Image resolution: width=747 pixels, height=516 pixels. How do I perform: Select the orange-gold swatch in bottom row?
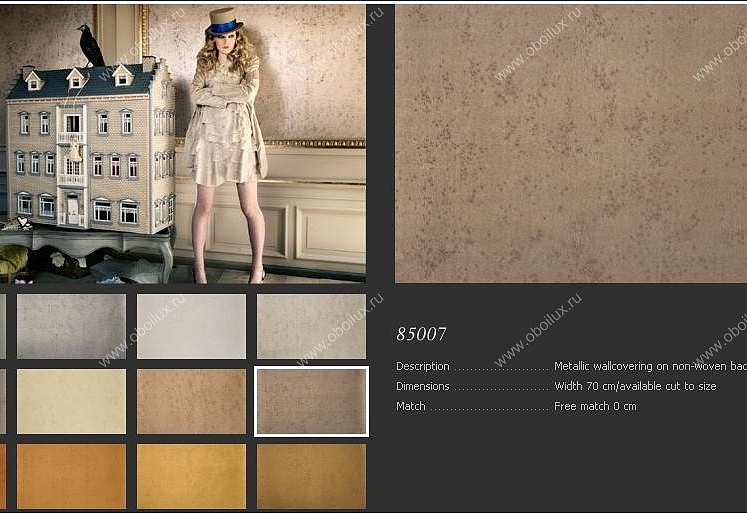[71, 476]
